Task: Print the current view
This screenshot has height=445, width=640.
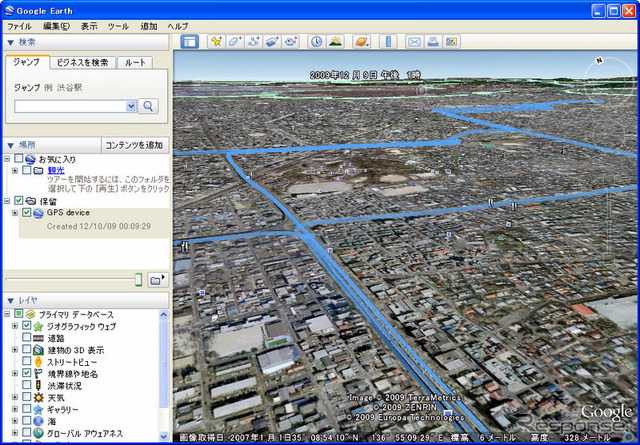Action: [x=433, y=42]
